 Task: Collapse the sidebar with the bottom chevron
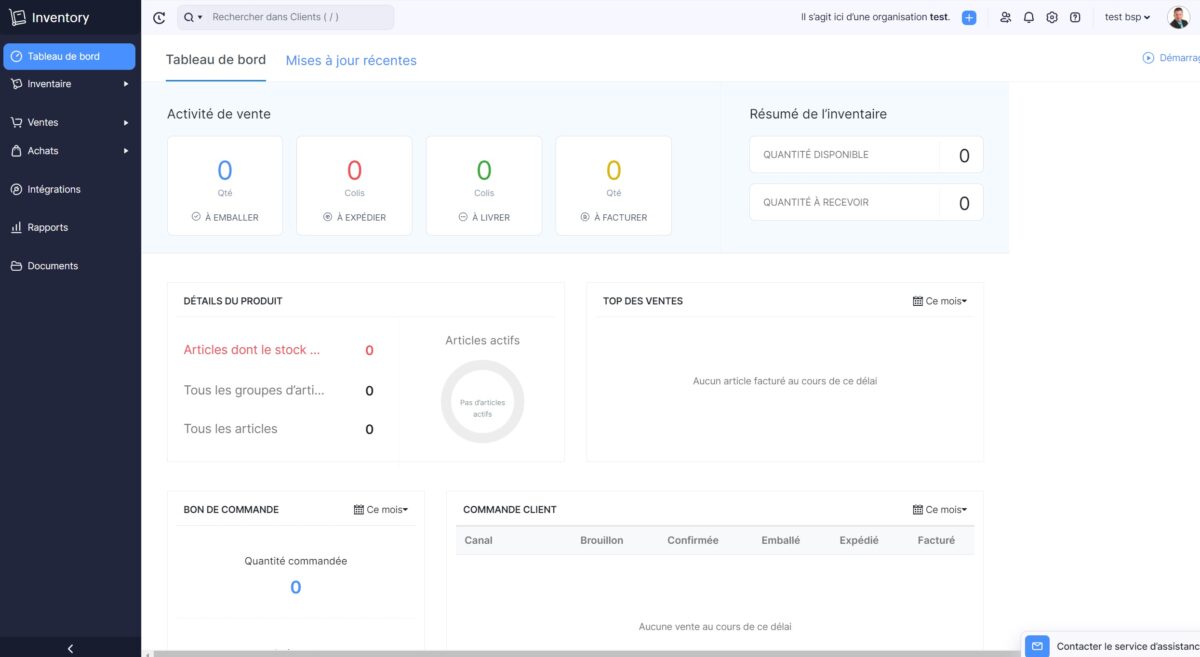pos(70,648)
